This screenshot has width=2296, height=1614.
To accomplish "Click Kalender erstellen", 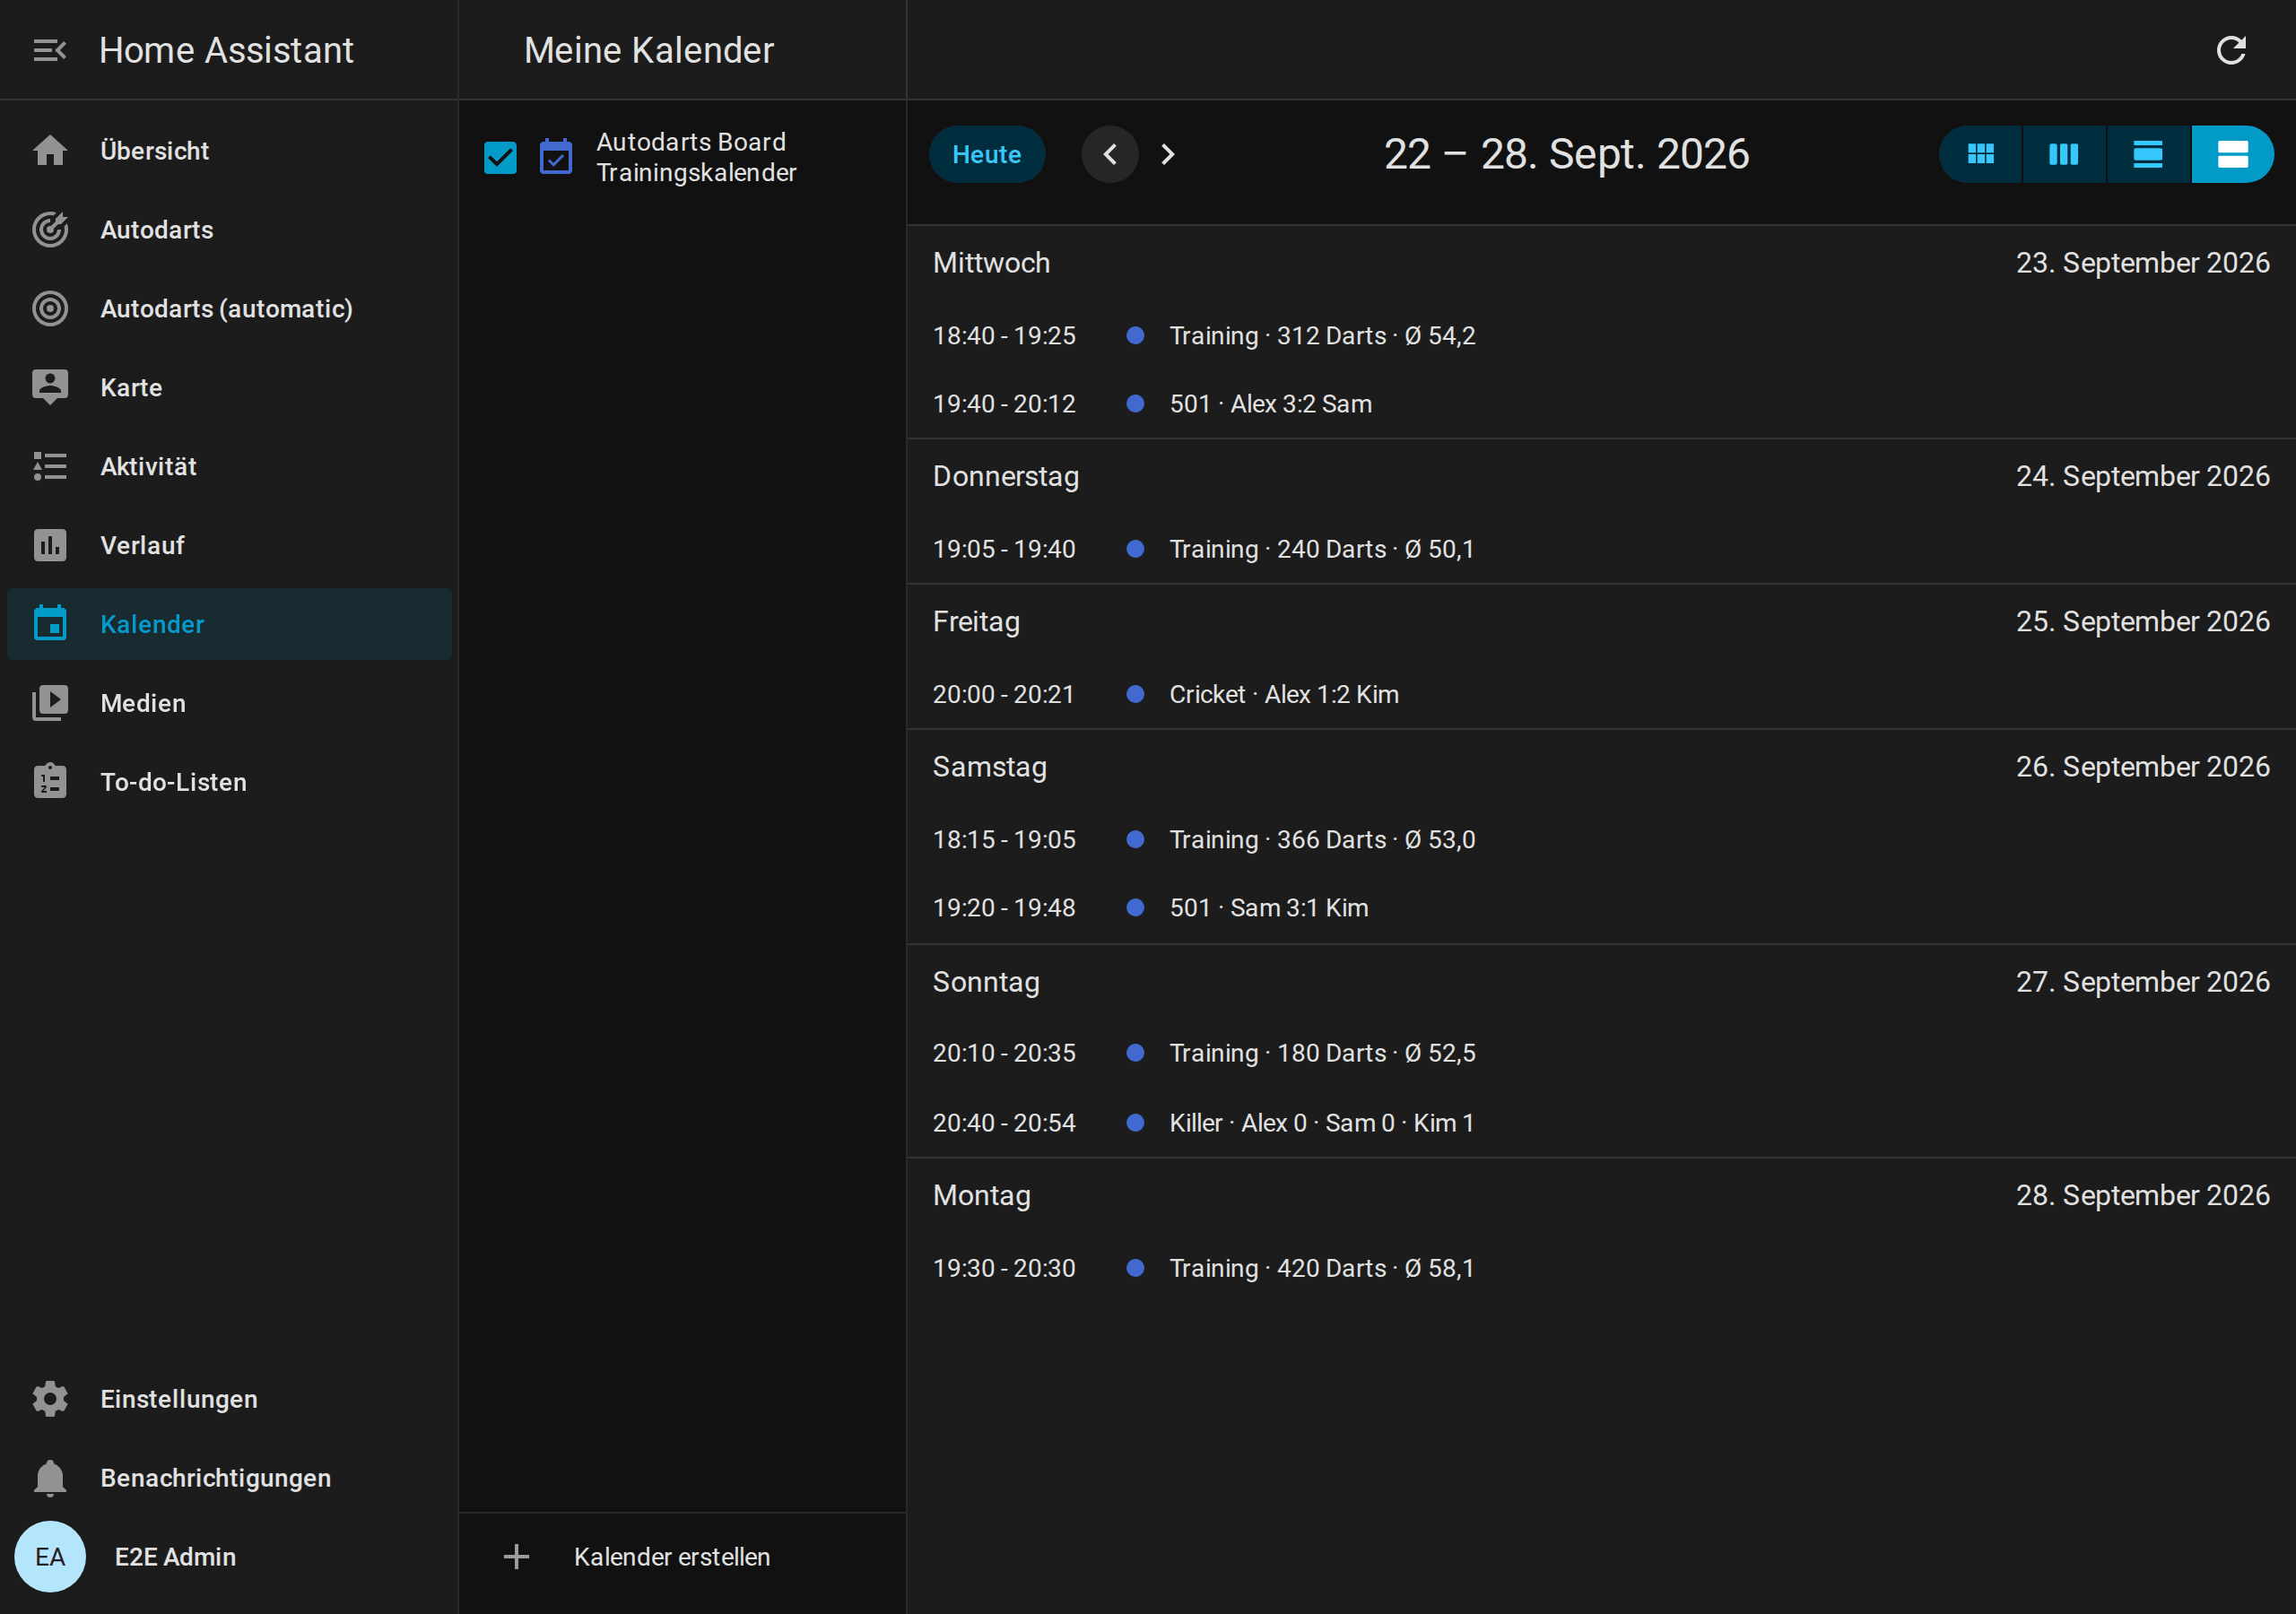I will click(672, 1557).
